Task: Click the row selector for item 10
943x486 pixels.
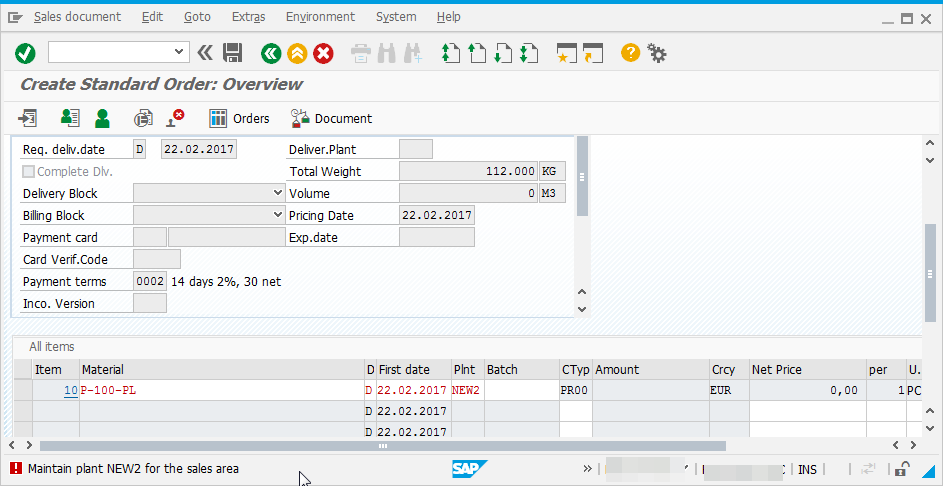Action: point(23,390)
